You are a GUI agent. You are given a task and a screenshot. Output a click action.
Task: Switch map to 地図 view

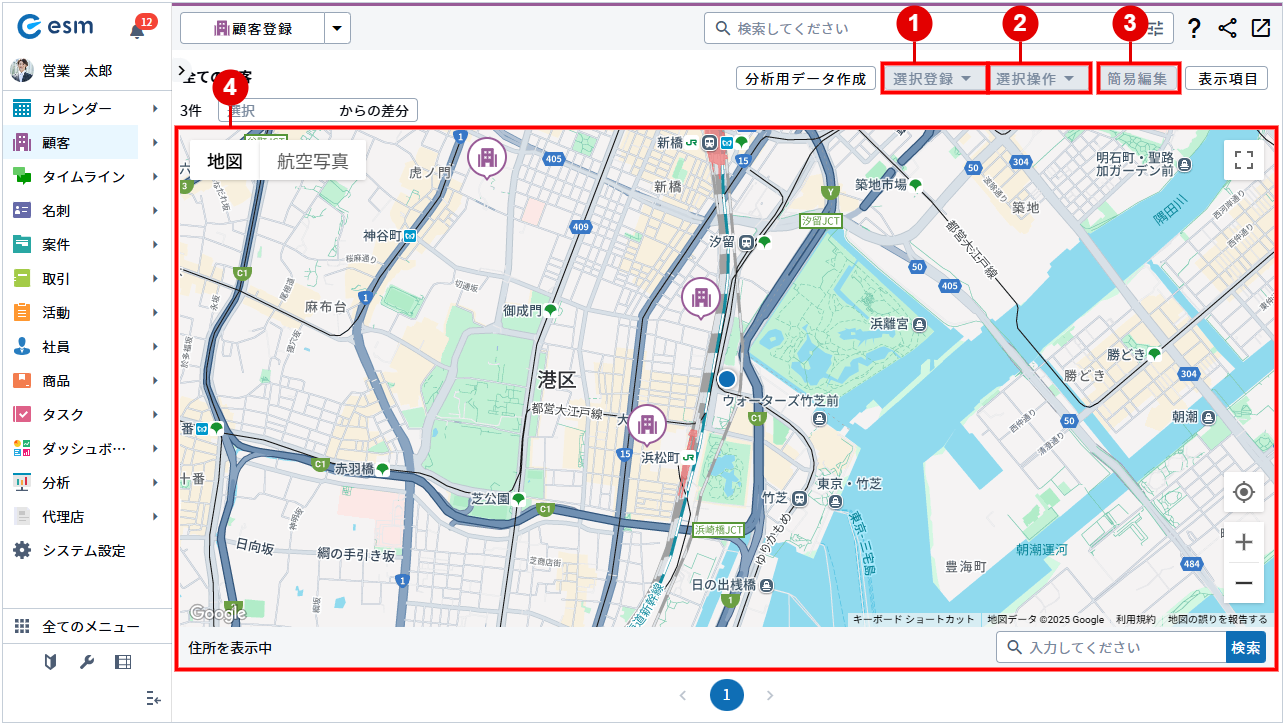click(225, 160)
